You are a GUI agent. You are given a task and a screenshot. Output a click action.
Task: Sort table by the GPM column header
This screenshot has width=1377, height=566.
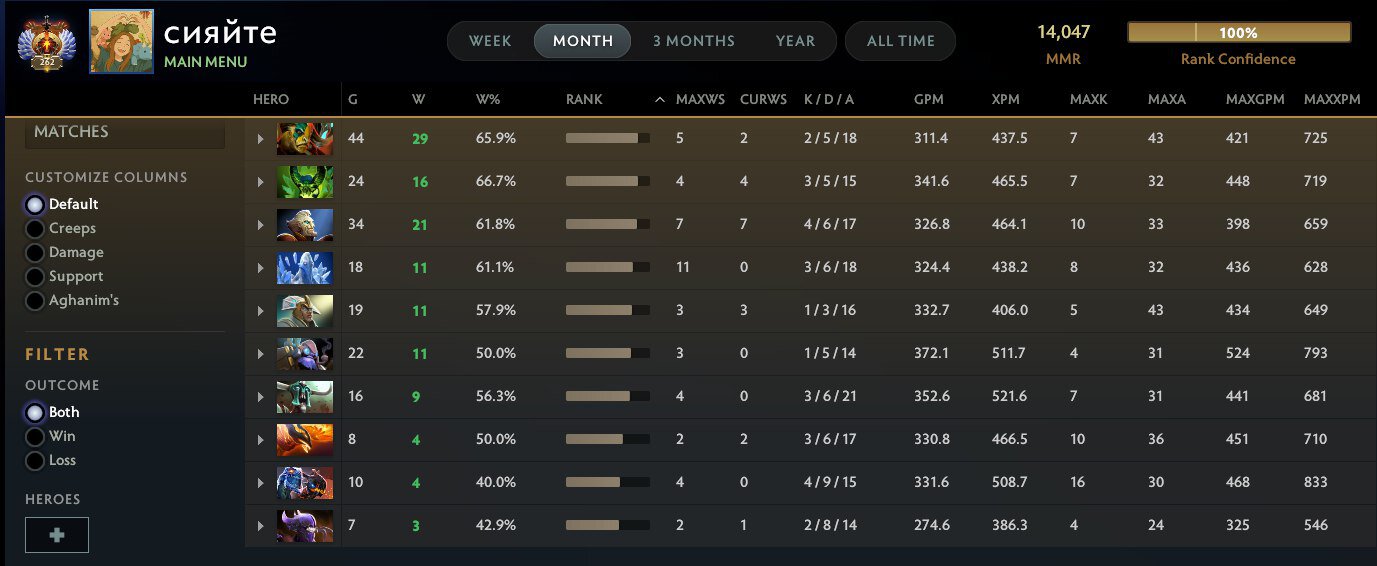coord(928,100)
